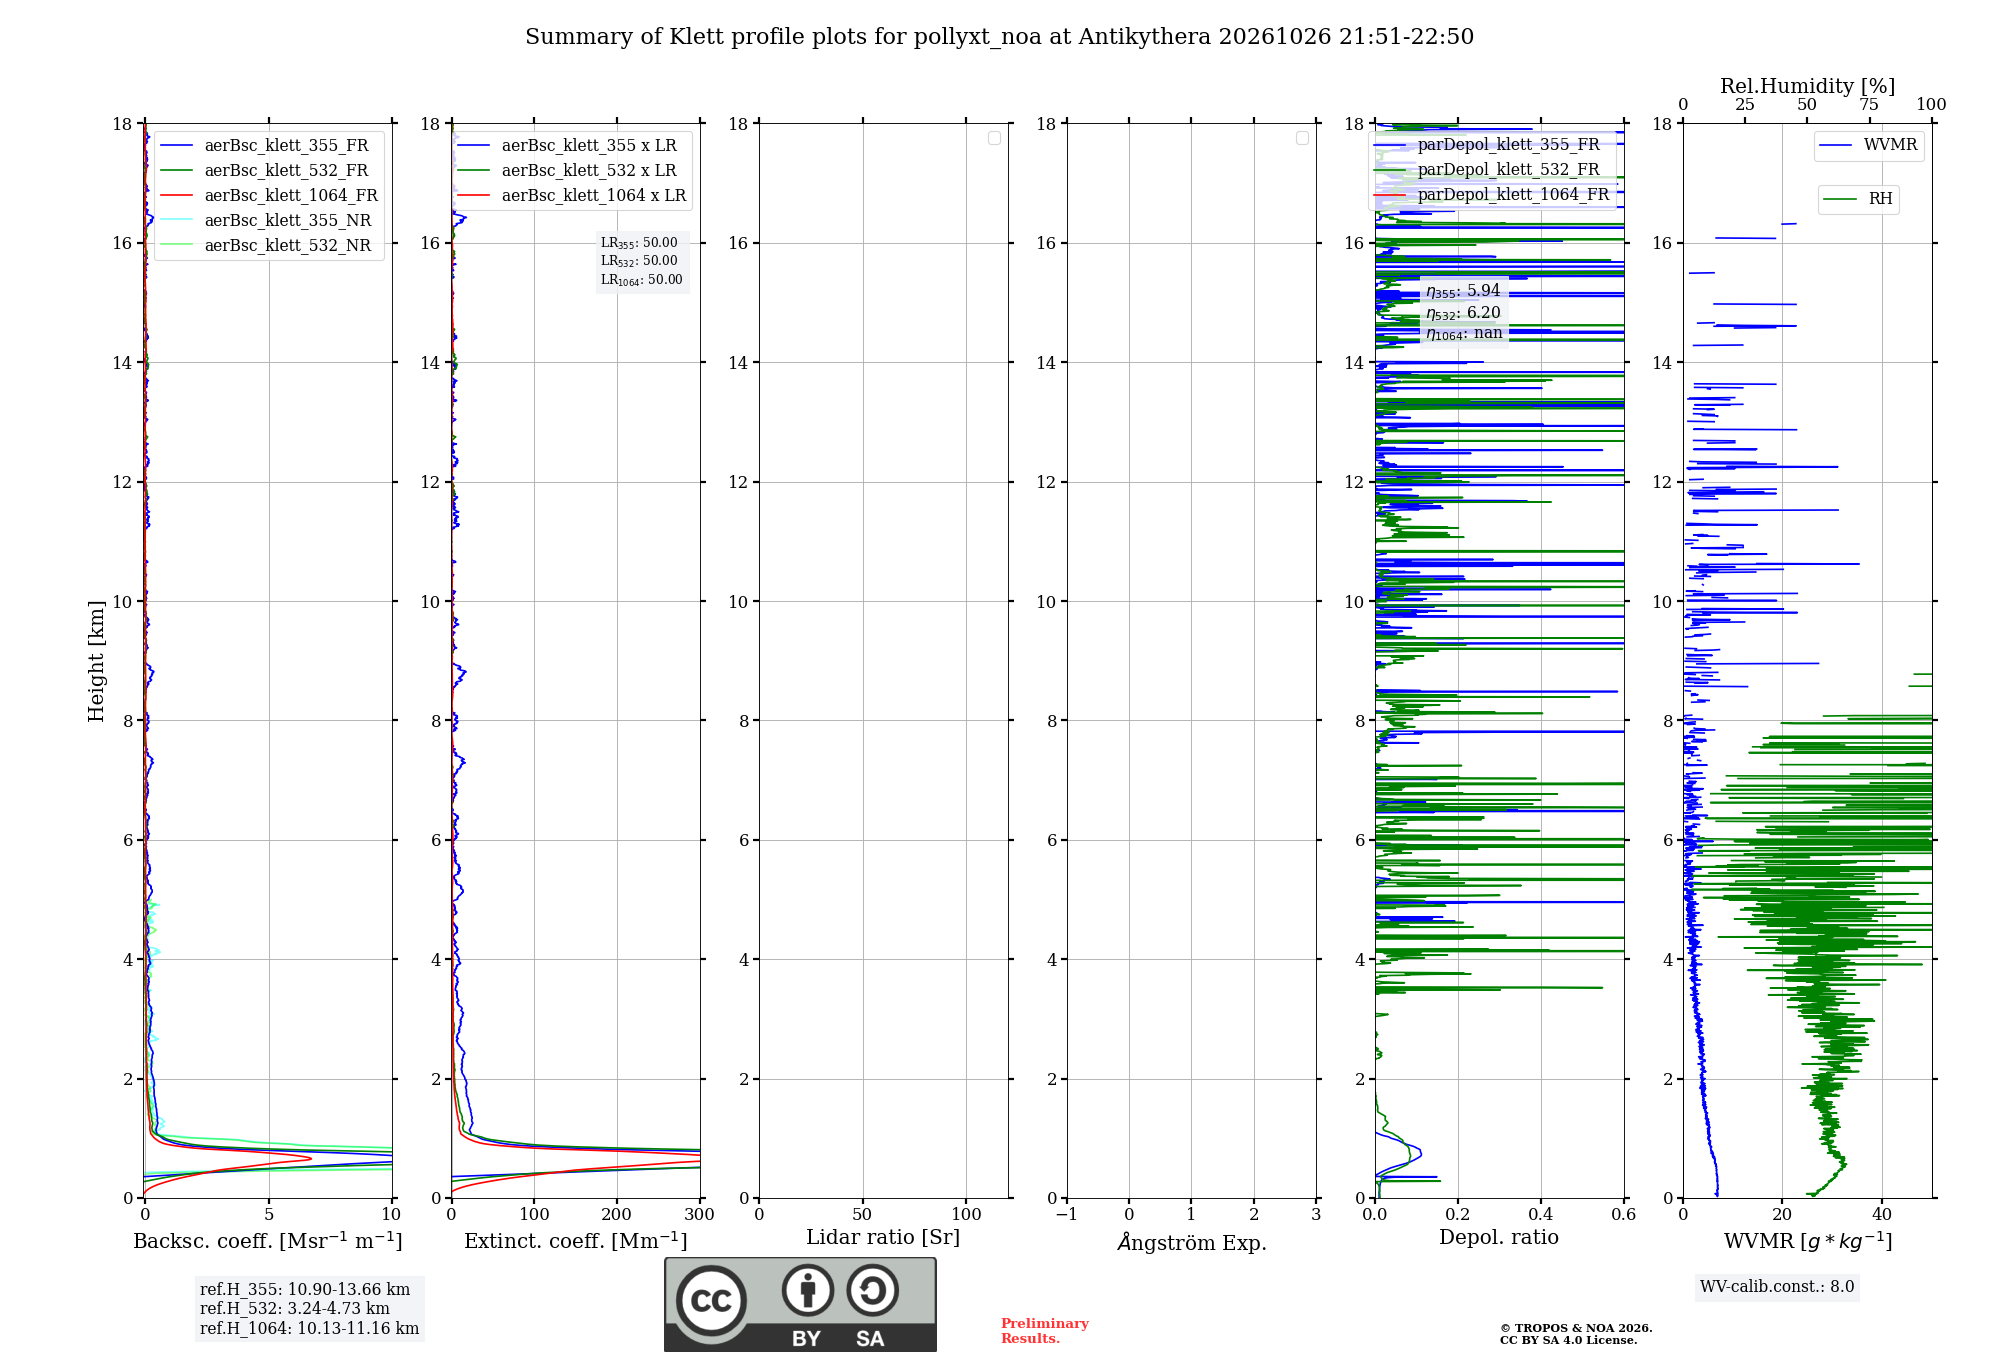This screenshot has width=2000, height=1360.
Task: Click the empty legend box in Lidar ratio plot
Action: pyautogui.click(x=994, y=138)
